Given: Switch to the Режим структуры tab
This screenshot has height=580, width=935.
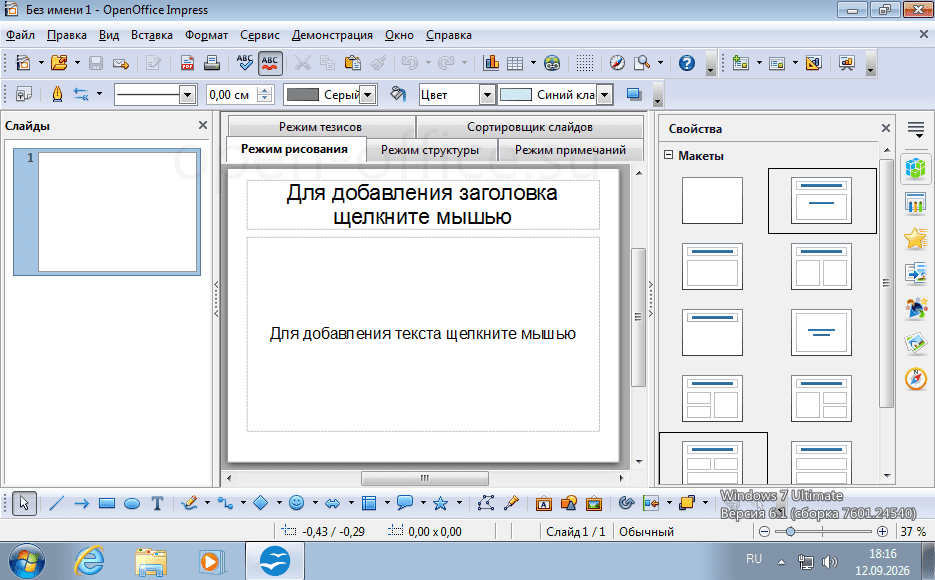Looking at the screenshot, I should click(x=430, y=150).
